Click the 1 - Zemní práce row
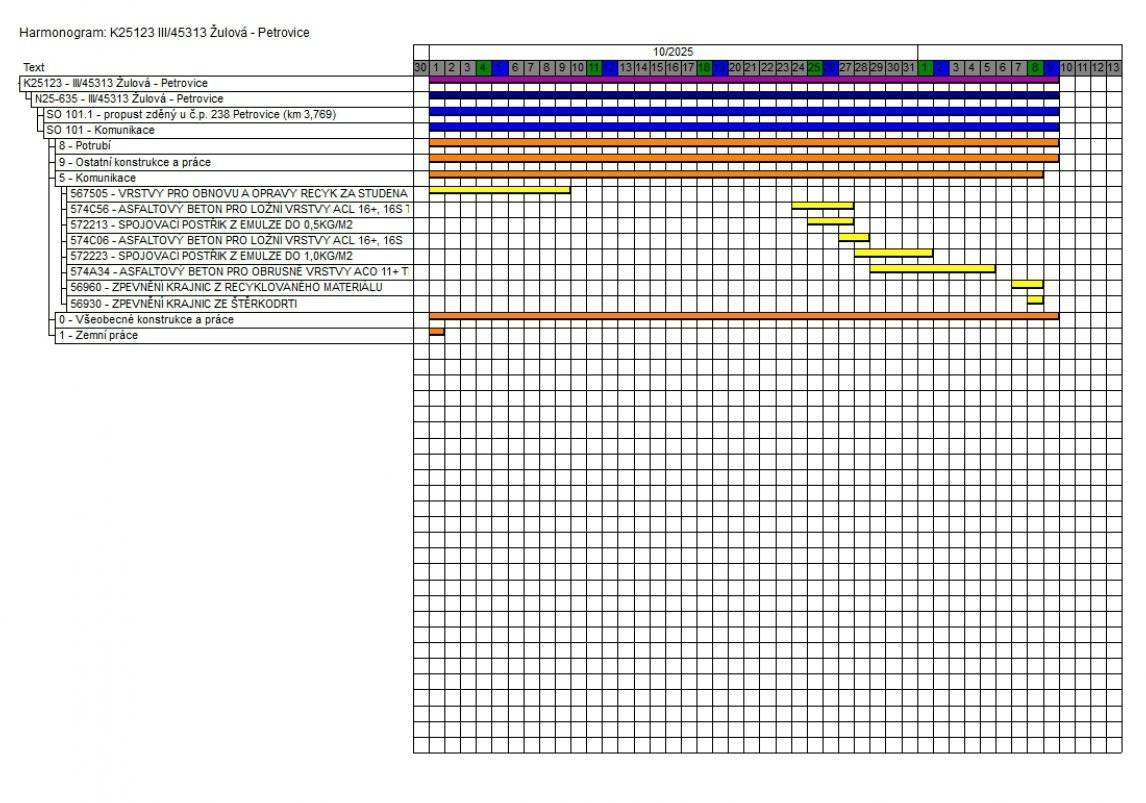Screen dimensions: 1146x803 [98, 335]
